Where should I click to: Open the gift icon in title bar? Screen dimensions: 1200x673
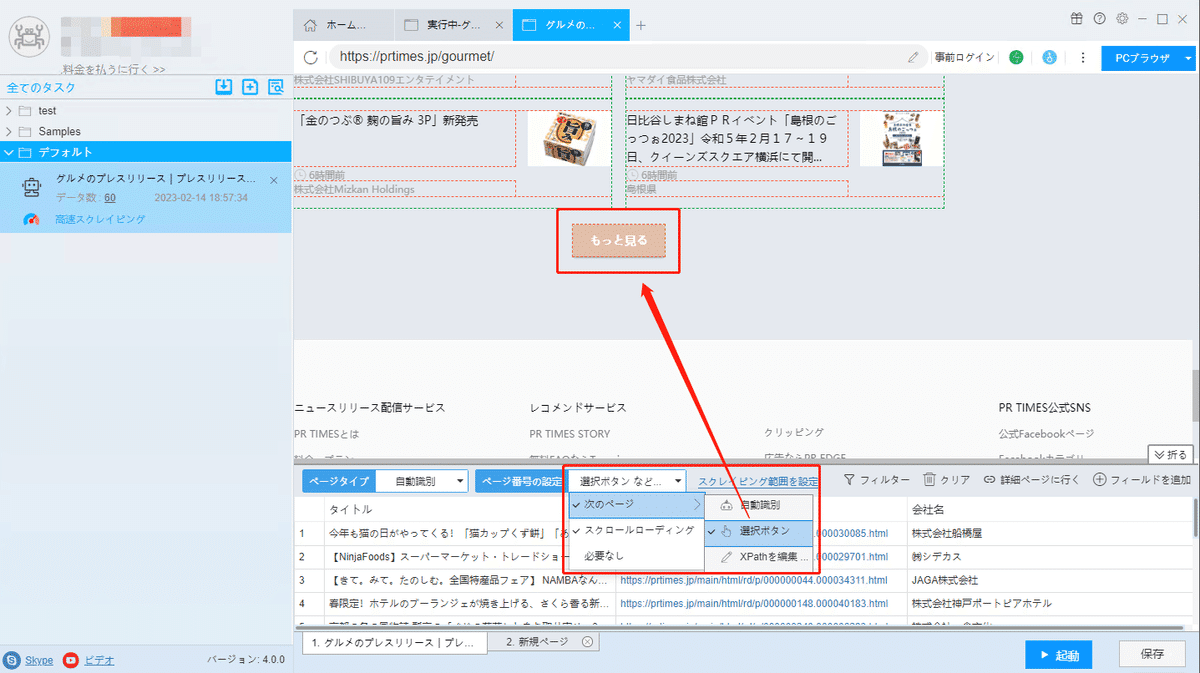pos(1076,18)
